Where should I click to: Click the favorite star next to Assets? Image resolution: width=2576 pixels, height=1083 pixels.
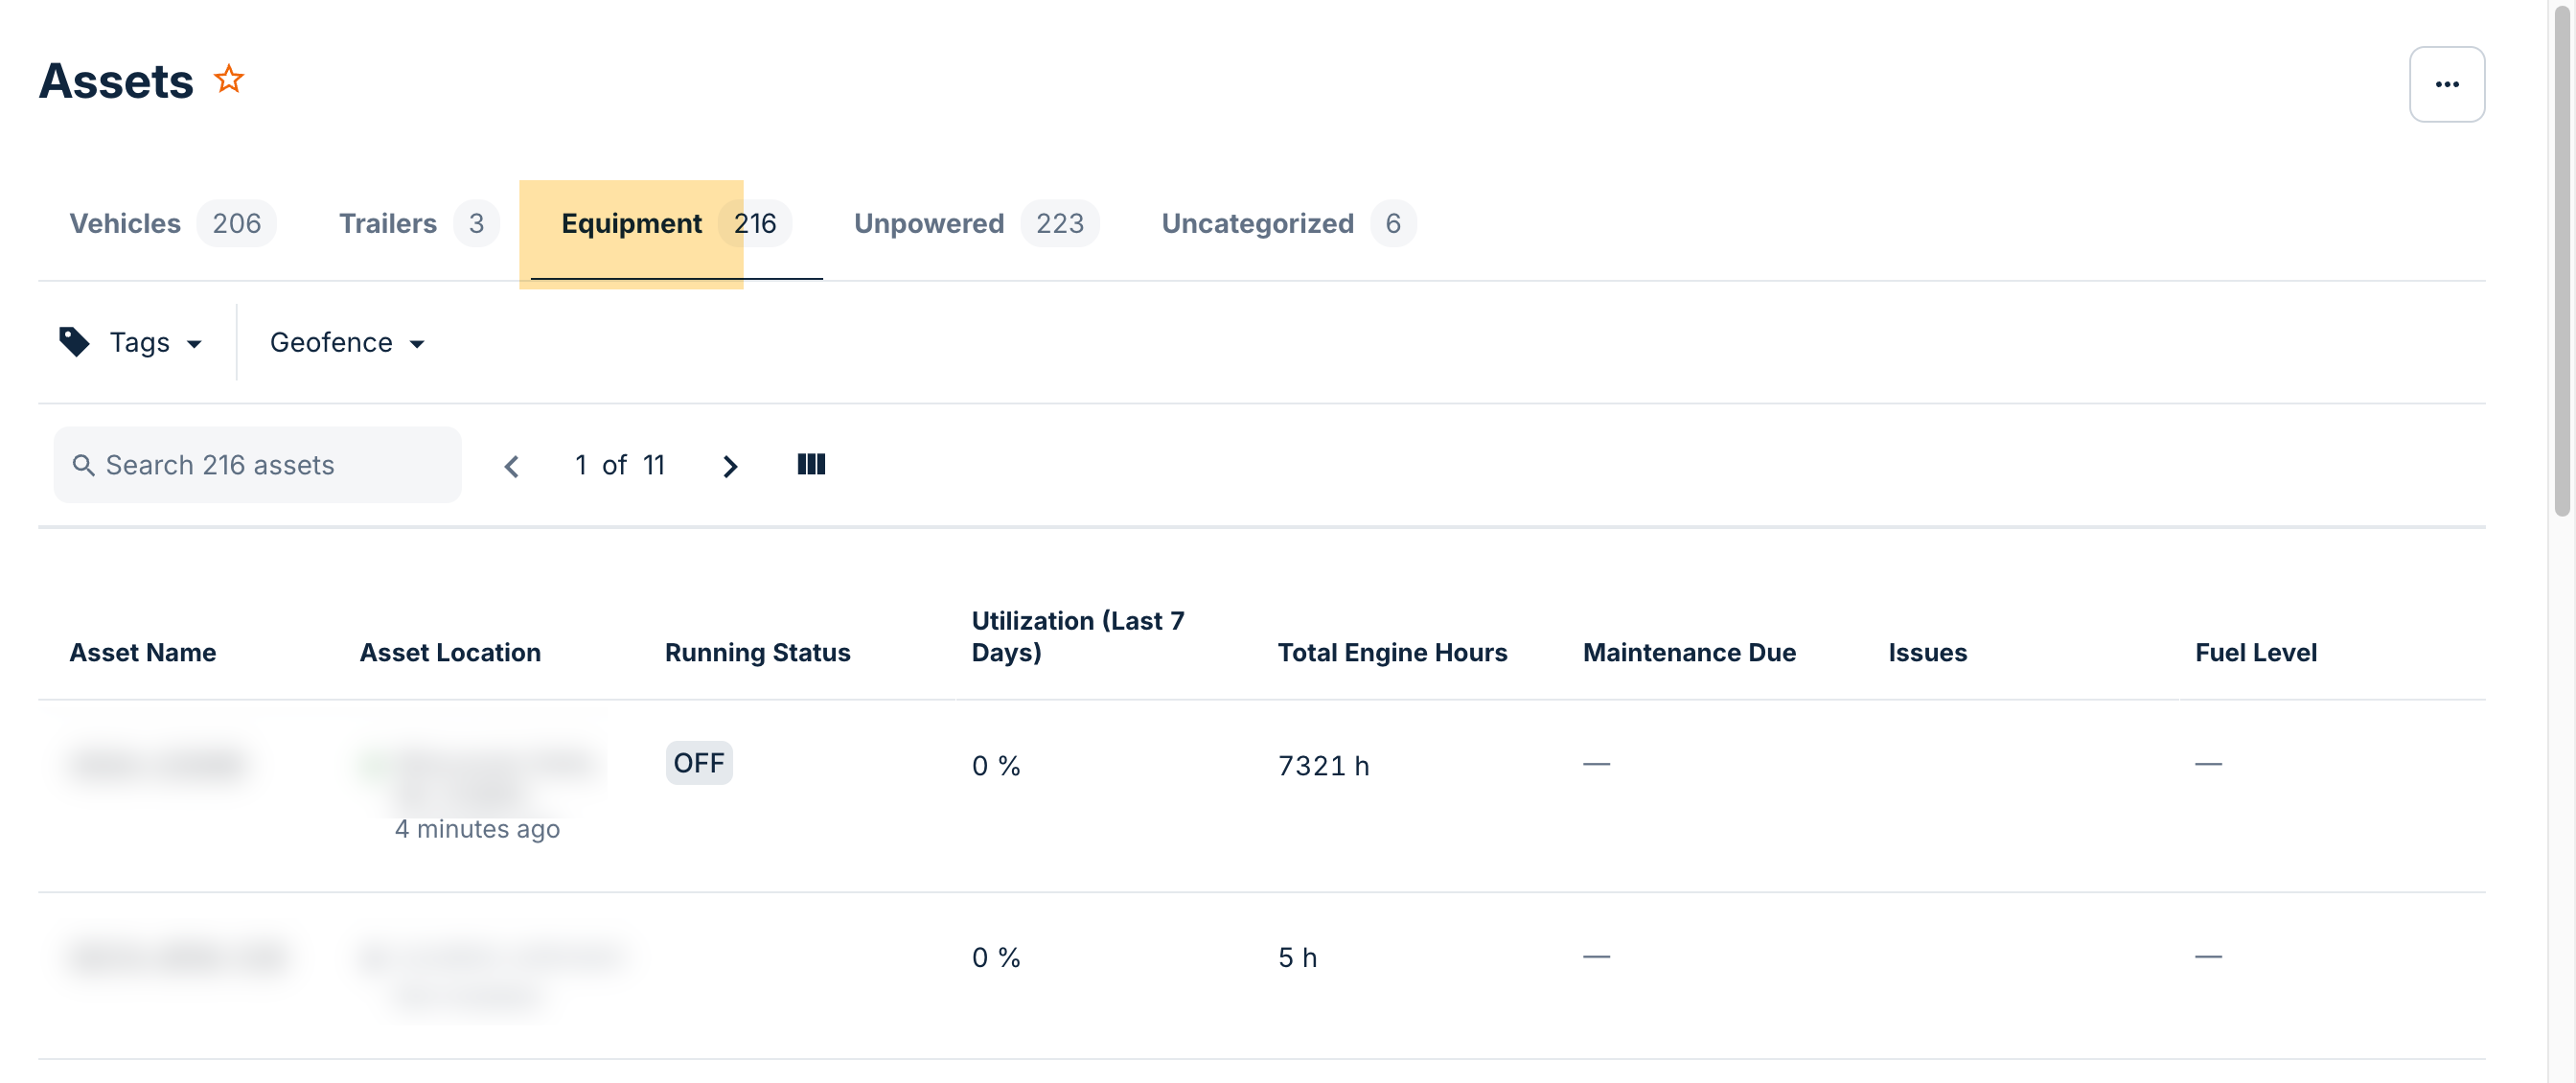tap(229, 79)
